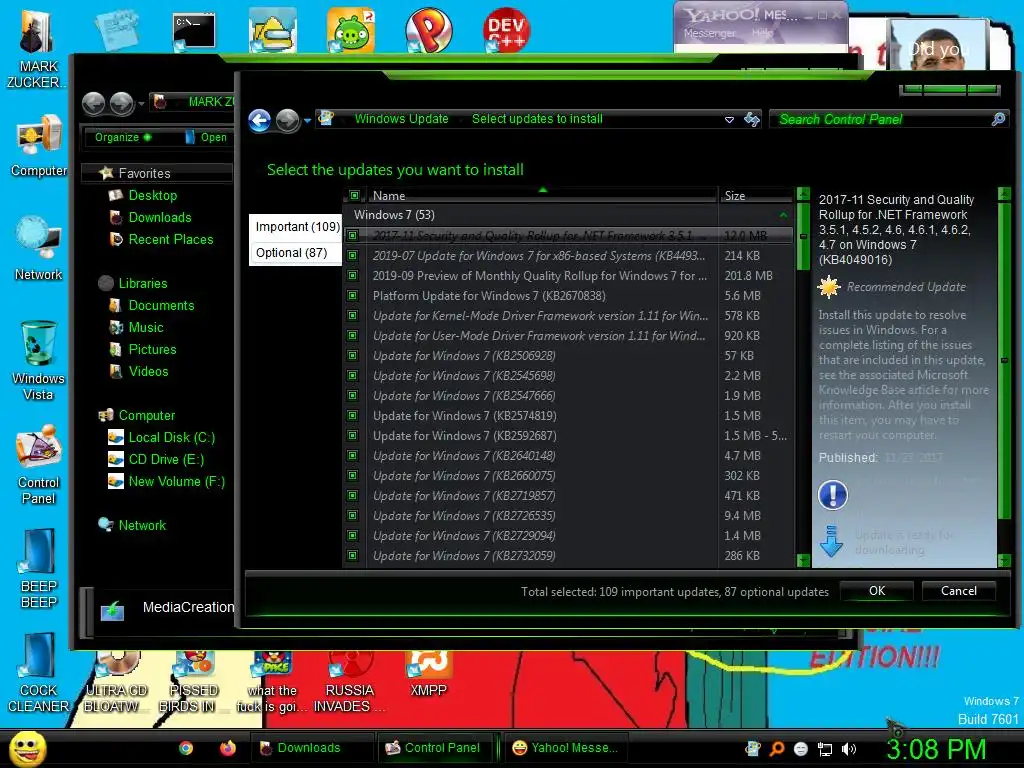Viewport: 1024px width, 768px height.
Task: Open the BEEP BEEP desktop shortcut
Action: 39,568
